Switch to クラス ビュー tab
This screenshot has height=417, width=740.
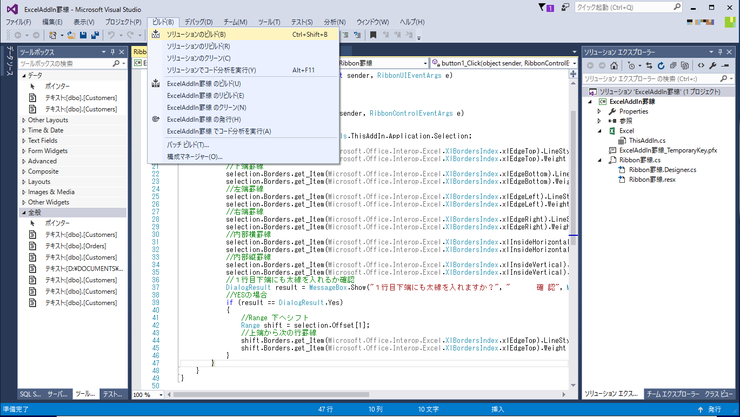tap(719, 394)
